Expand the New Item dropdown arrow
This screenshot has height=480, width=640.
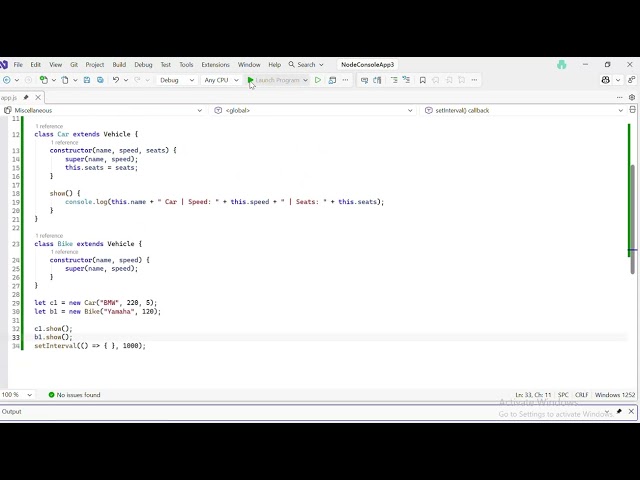coord(53,80)
